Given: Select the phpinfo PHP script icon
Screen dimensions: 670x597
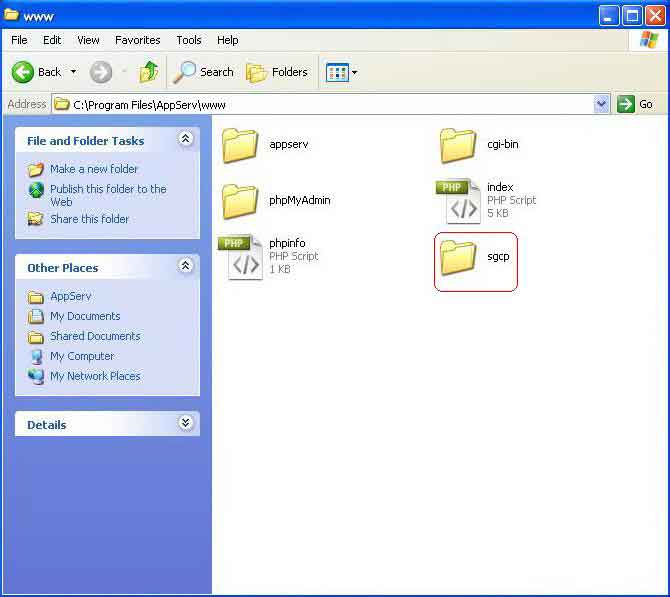Looking at the screenshot, I should 240,257.
